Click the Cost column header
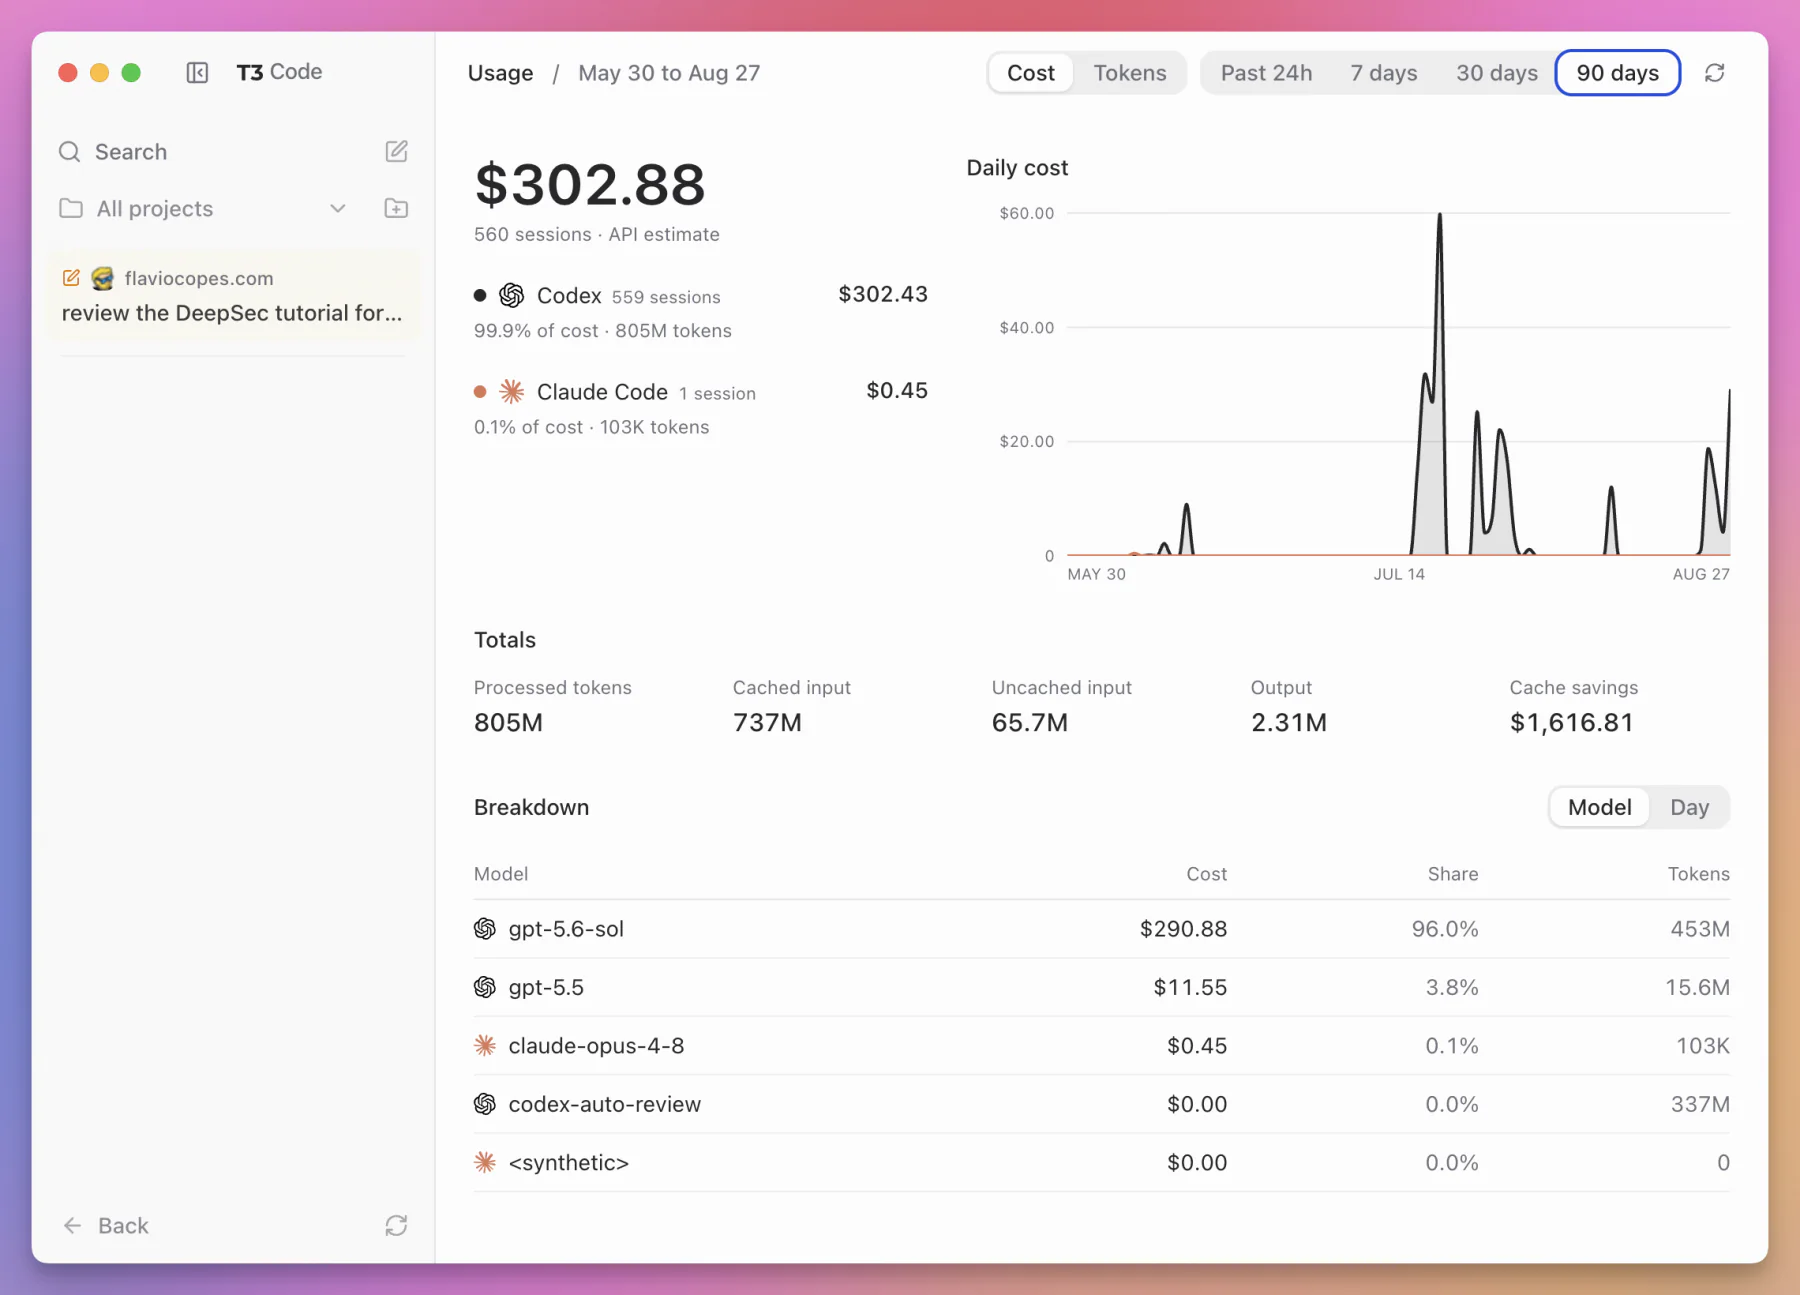Screen dimensions: 1800x1295 click(1206, 874)
